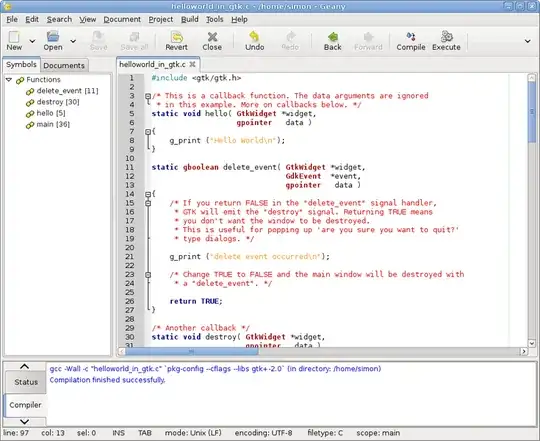540x441 pixels.
Task: Open the Search menu
Action: 59,20
